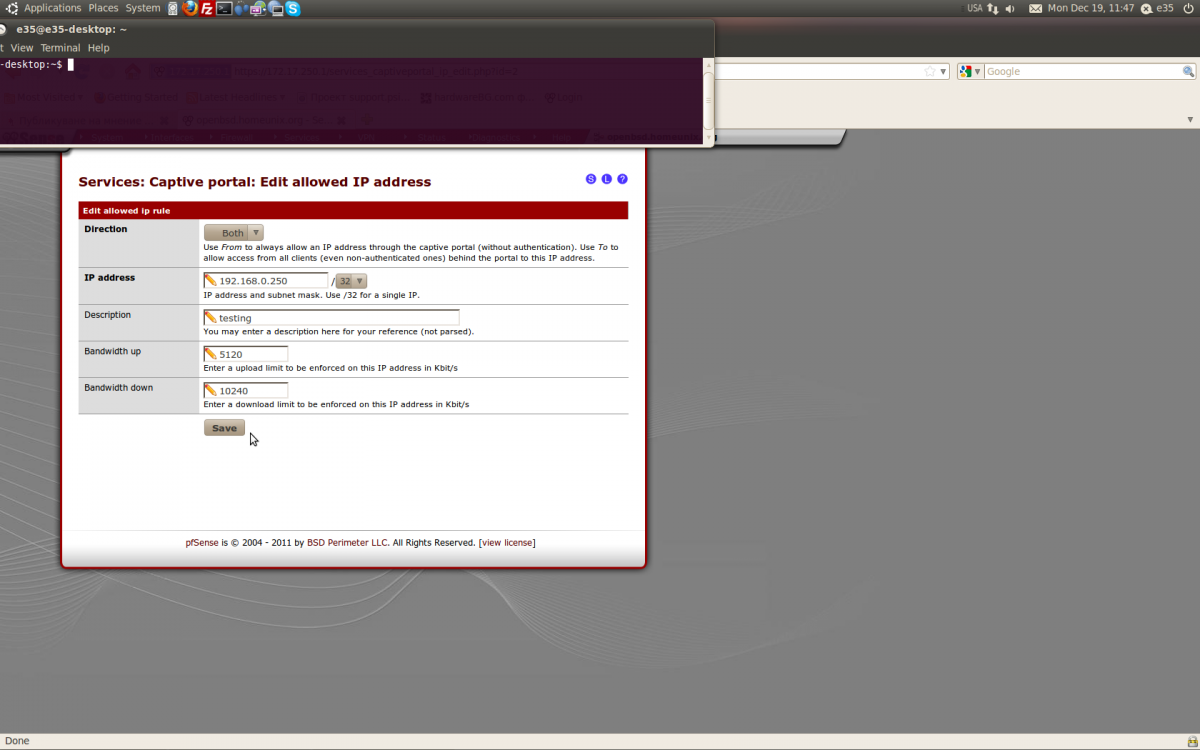The width and height of the screenshot is (1200, 750).
Task: Launch Firefox from the top panel
Action: click(190, 8)
